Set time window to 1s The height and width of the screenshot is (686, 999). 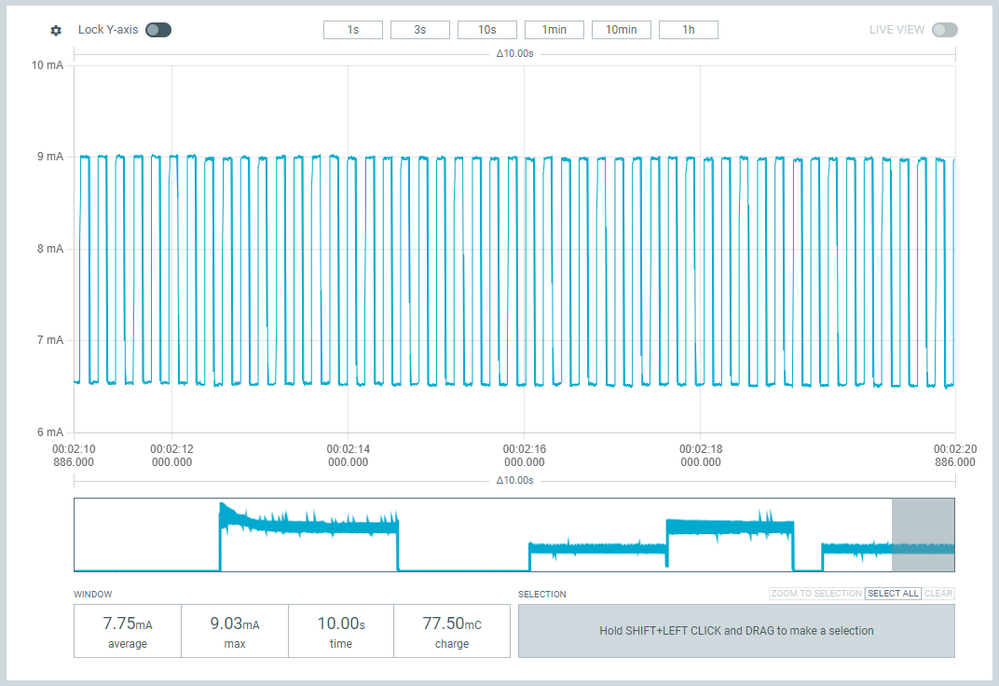point(353,30)
